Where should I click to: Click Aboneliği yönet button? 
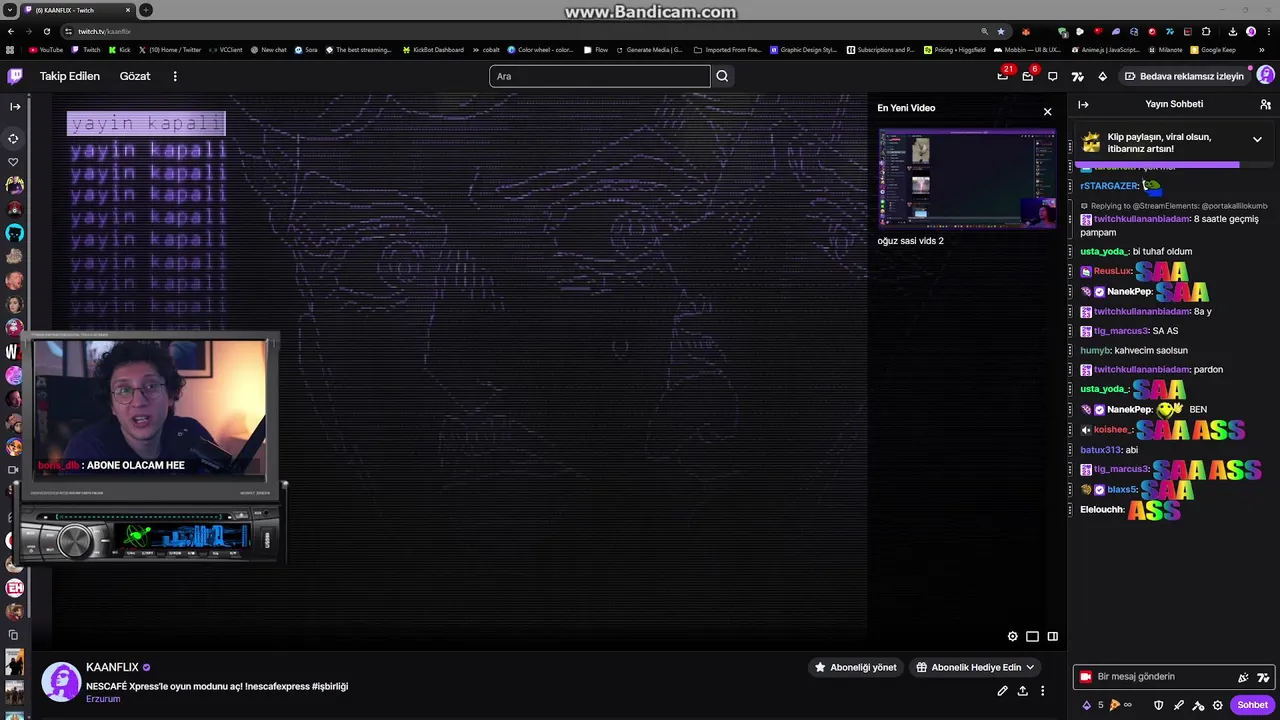click(x=855, y=667)
